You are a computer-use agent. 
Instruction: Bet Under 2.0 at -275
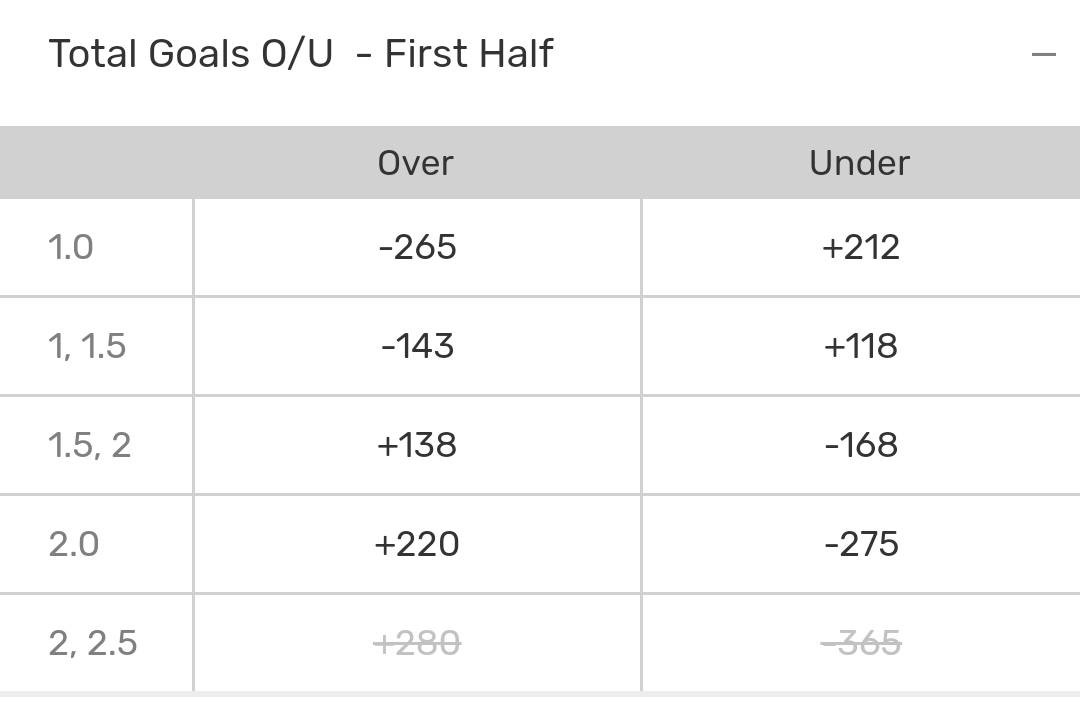tap(860, 544)
